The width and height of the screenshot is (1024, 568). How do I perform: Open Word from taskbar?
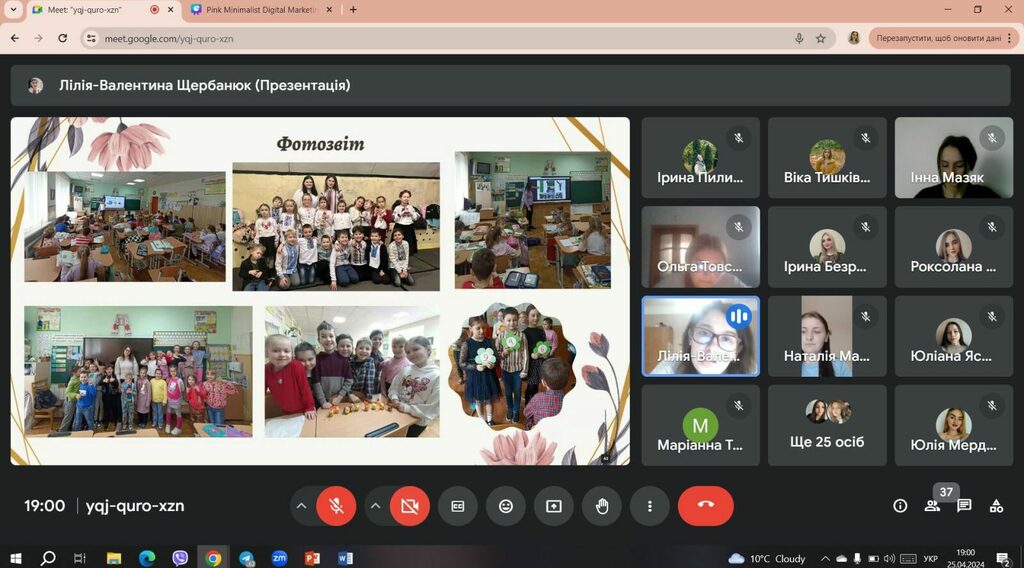coord(345,558)
